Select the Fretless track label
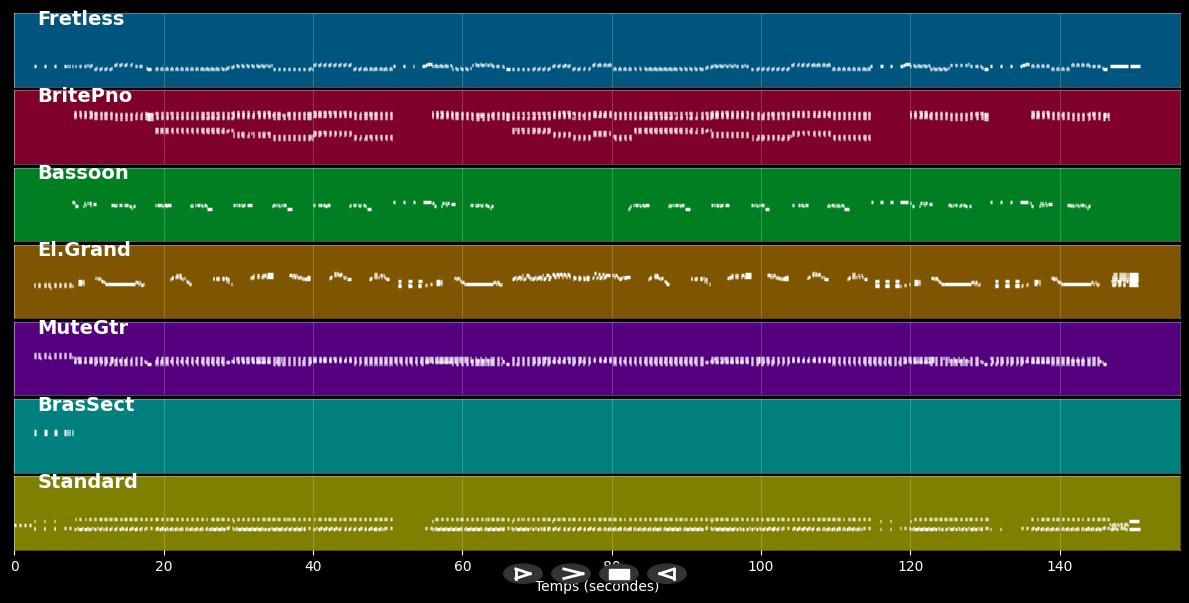 [81, 19]
